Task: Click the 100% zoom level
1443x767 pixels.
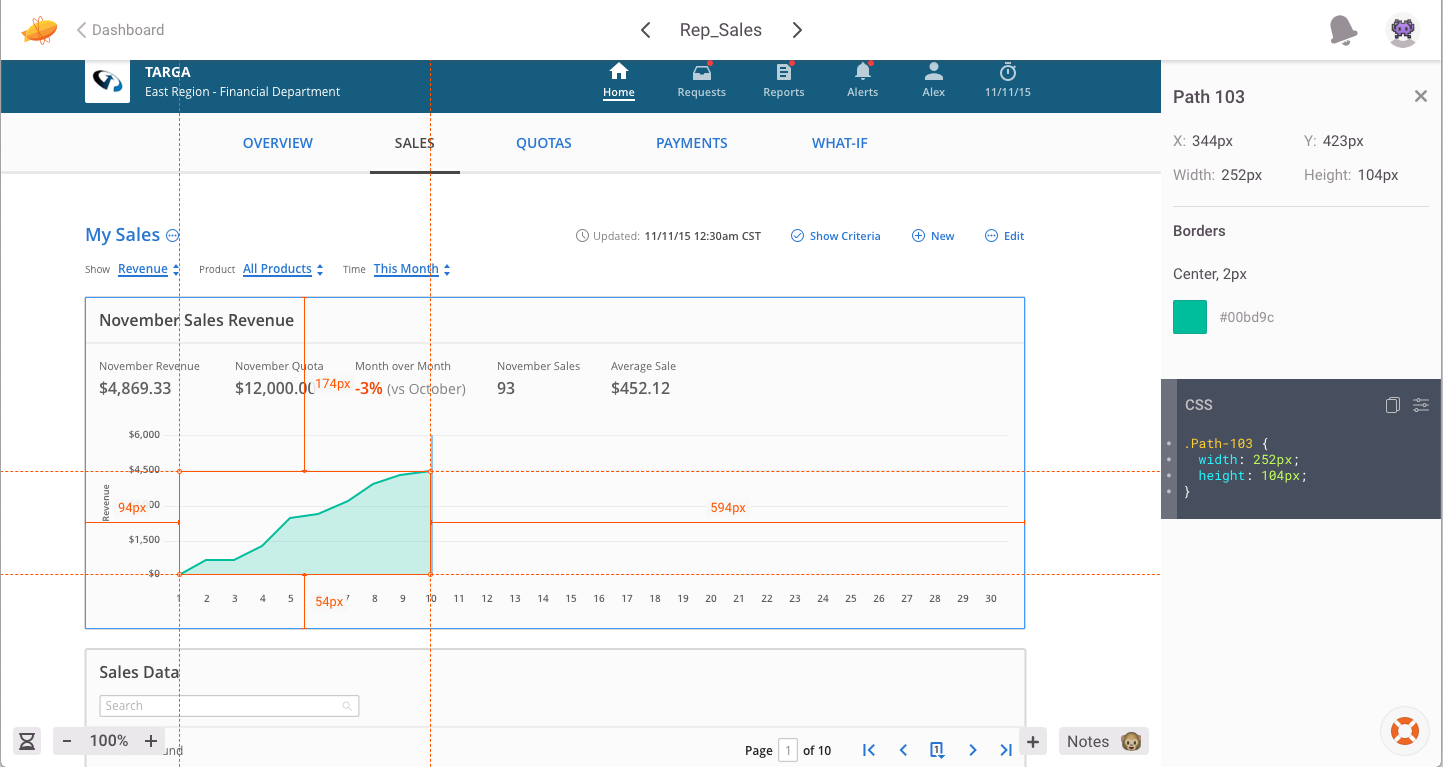Action: pyautogui.click(x=109, y=741)
